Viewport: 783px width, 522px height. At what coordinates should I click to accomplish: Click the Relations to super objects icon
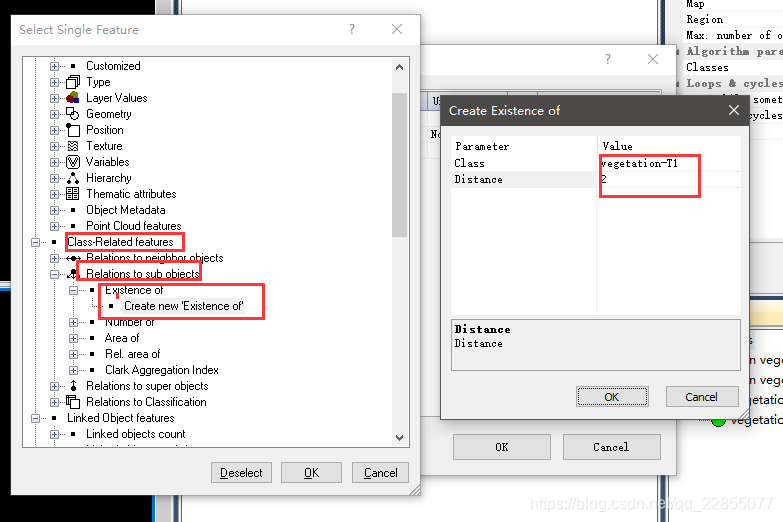(73, 386)
